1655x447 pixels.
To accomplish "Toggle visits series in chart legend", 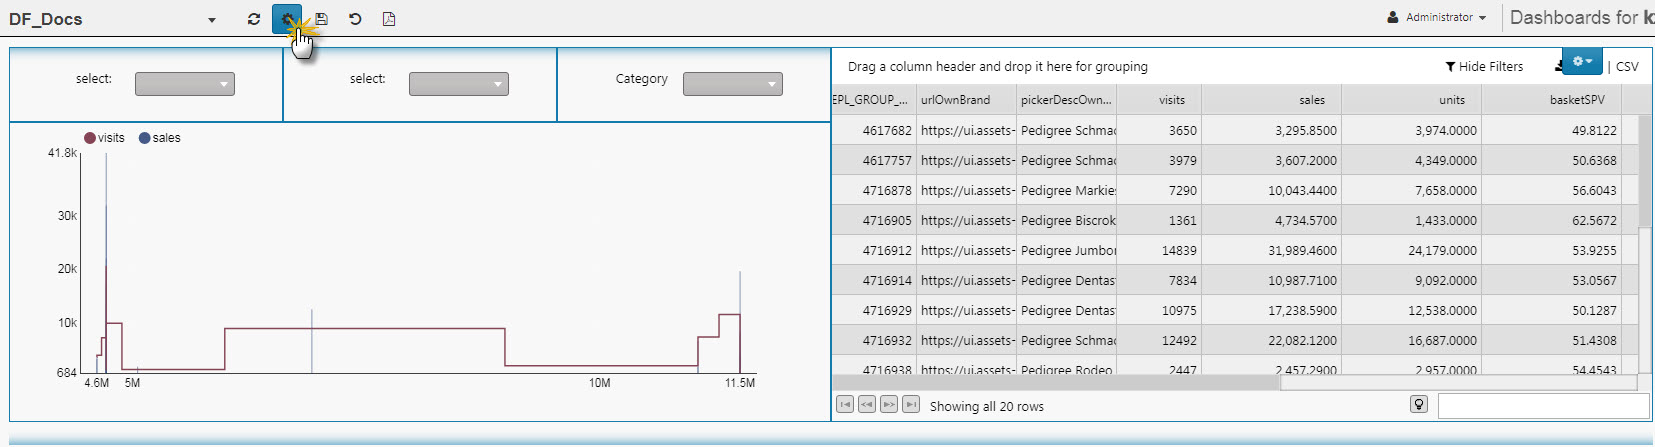I will pos(105,138).
